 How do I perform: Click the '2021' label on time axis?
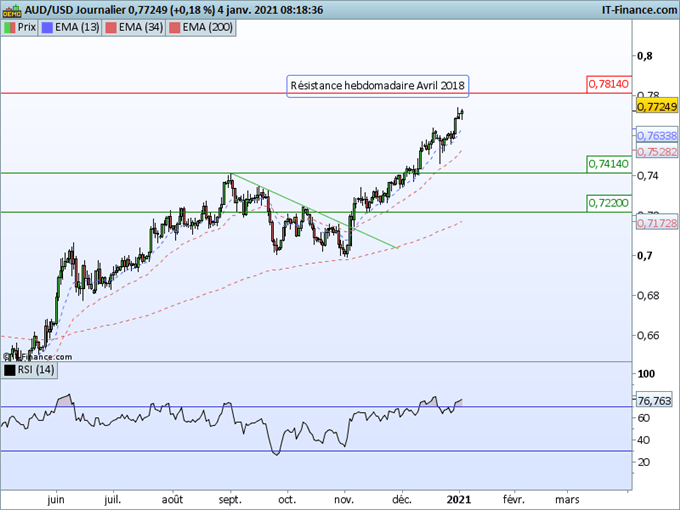click(459, 500)
